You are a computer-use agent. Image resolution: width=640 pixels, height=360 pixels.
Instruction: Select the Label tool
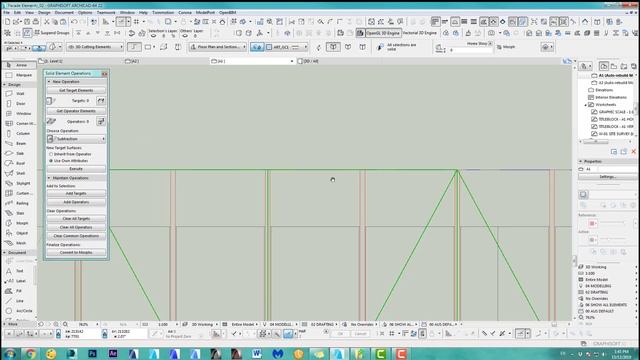(19, 281)
